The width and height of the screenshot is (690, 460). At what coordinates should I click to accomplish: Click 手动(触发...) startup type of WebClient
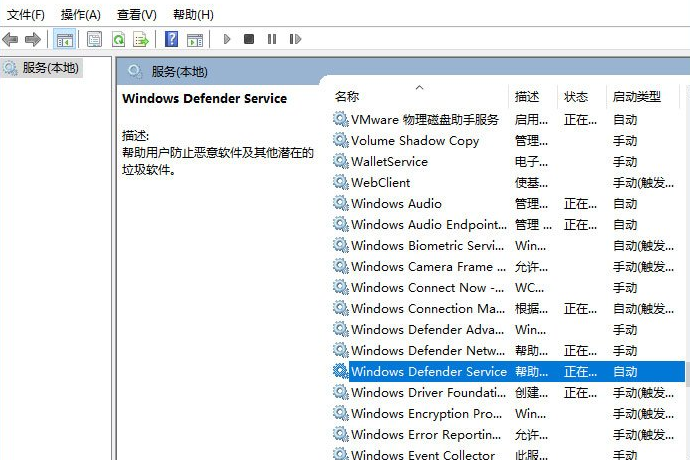pos(643,183)
